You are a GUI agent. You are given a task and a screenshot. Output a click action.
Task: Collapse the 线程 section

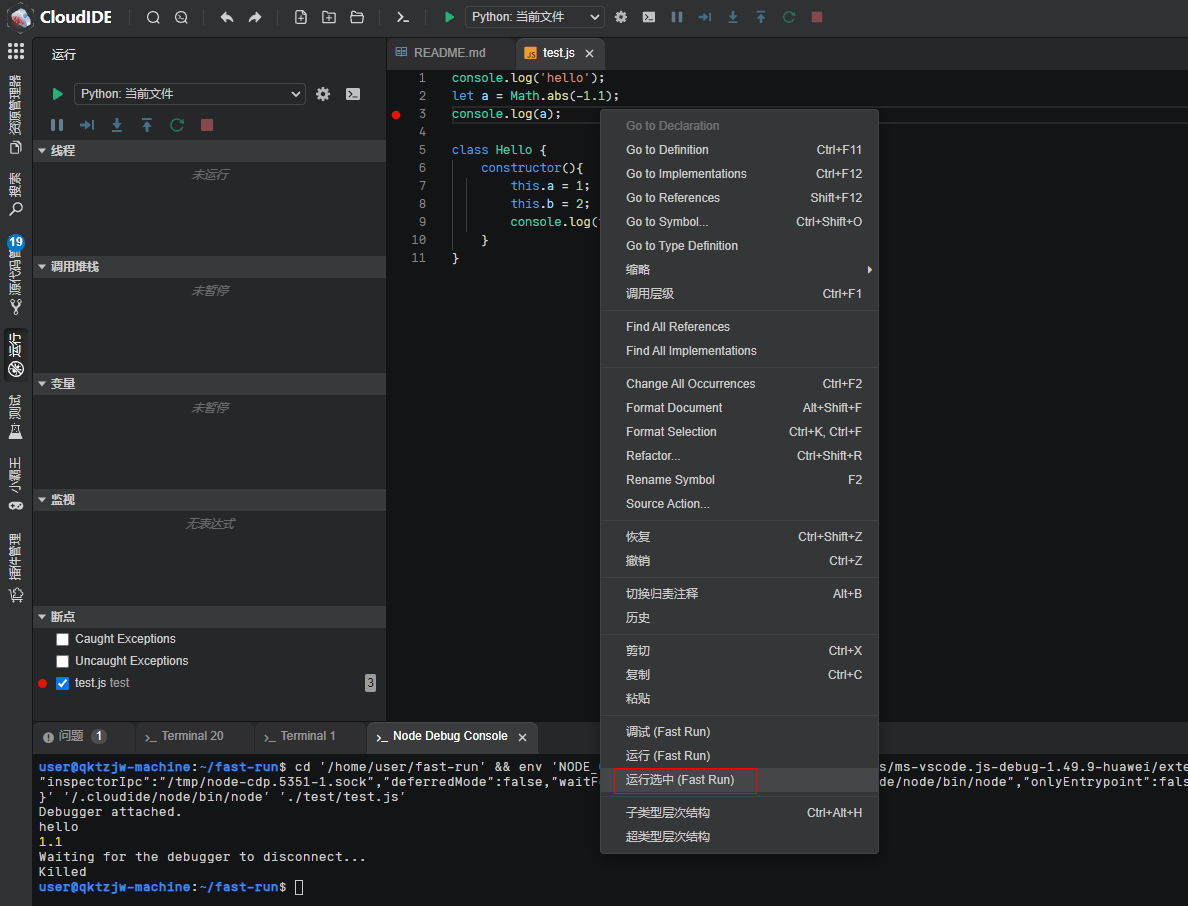(x=62, y=151)
